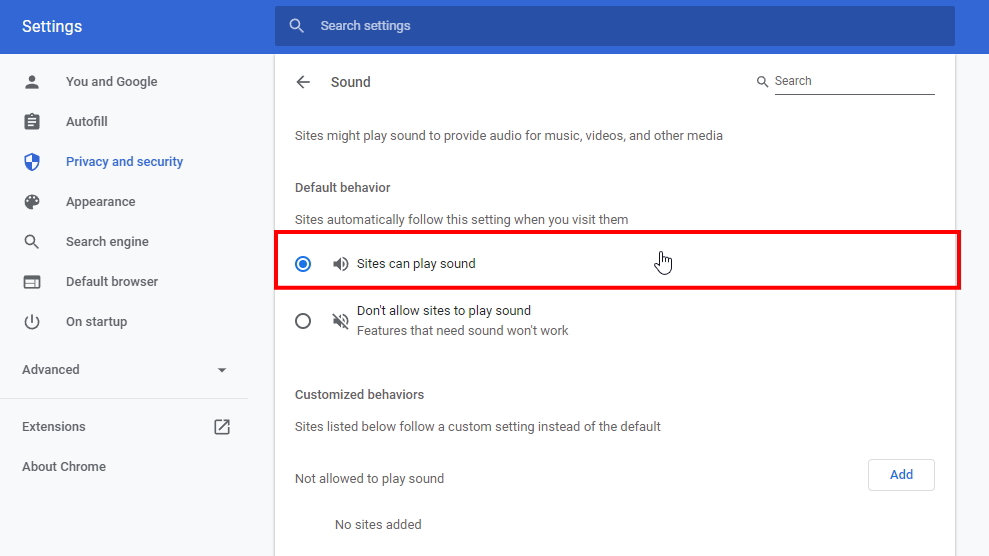This screenshot has width=989, height=556.
Task: Click the top 'Search settings' field
Action: 614,26
